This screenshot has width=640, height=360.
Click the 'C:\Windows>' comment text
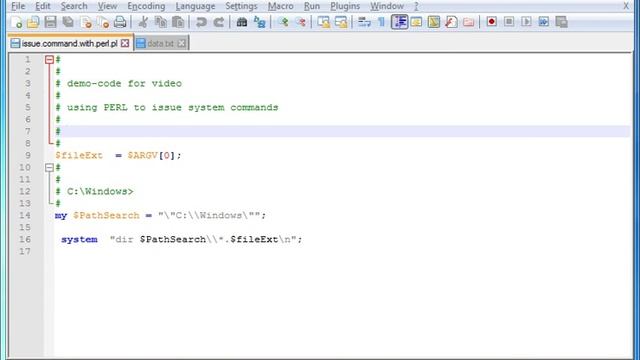point(100,191)
